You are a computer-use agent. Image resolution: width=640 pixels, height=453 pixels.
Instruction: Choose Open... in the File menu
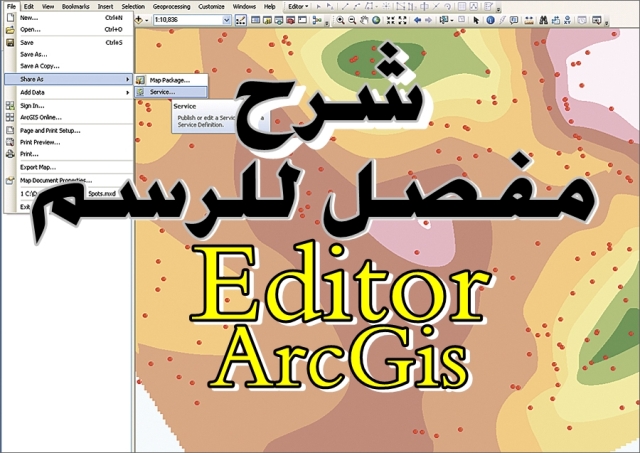pyautogui.click(x=69, y=29)
